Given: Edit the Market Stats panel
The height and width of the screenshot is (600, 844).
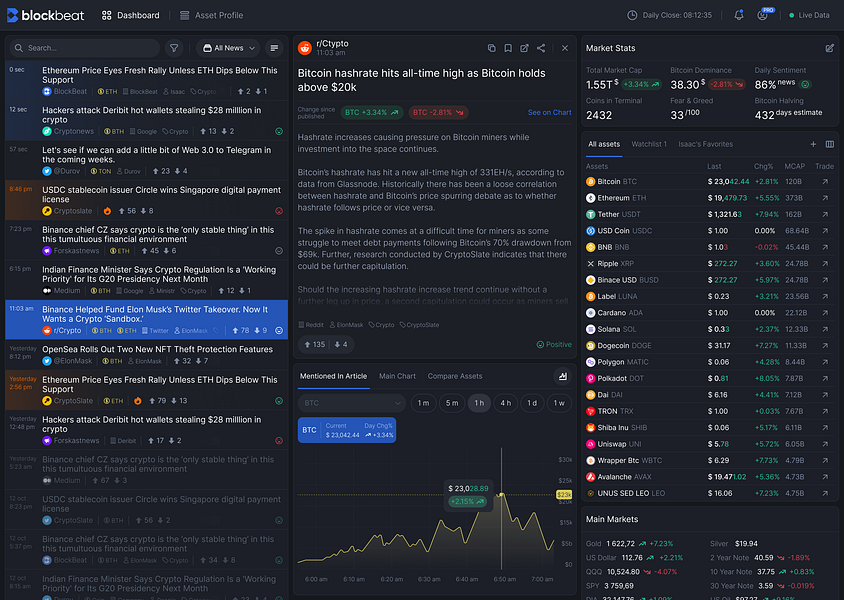Looking at the screenshot, I should point(829,48).
